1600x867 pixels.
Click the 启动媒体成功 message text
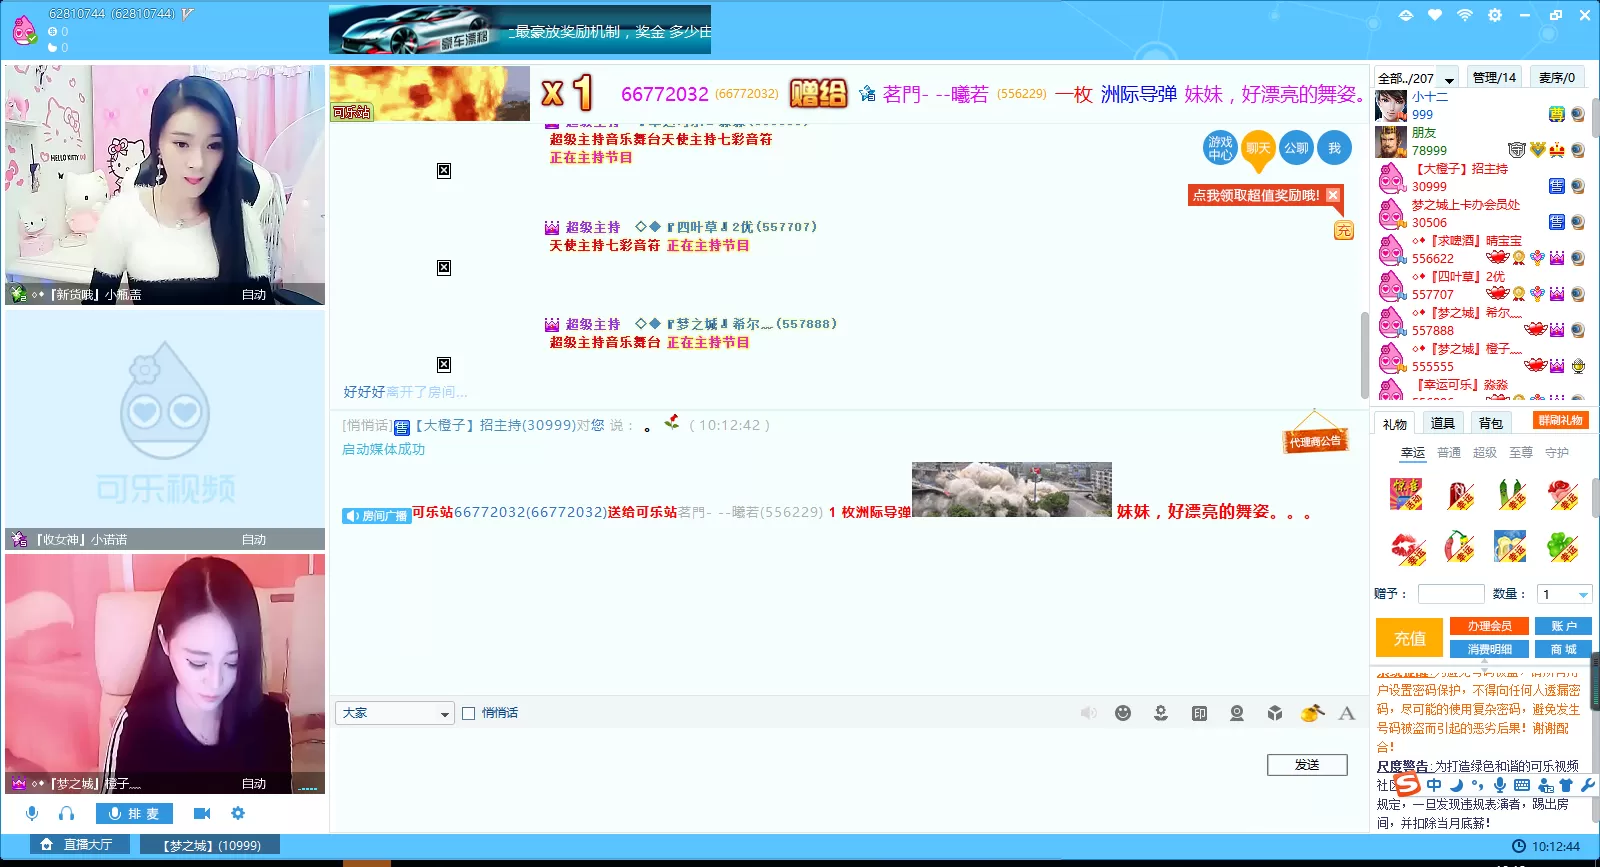tap(384, 449)
